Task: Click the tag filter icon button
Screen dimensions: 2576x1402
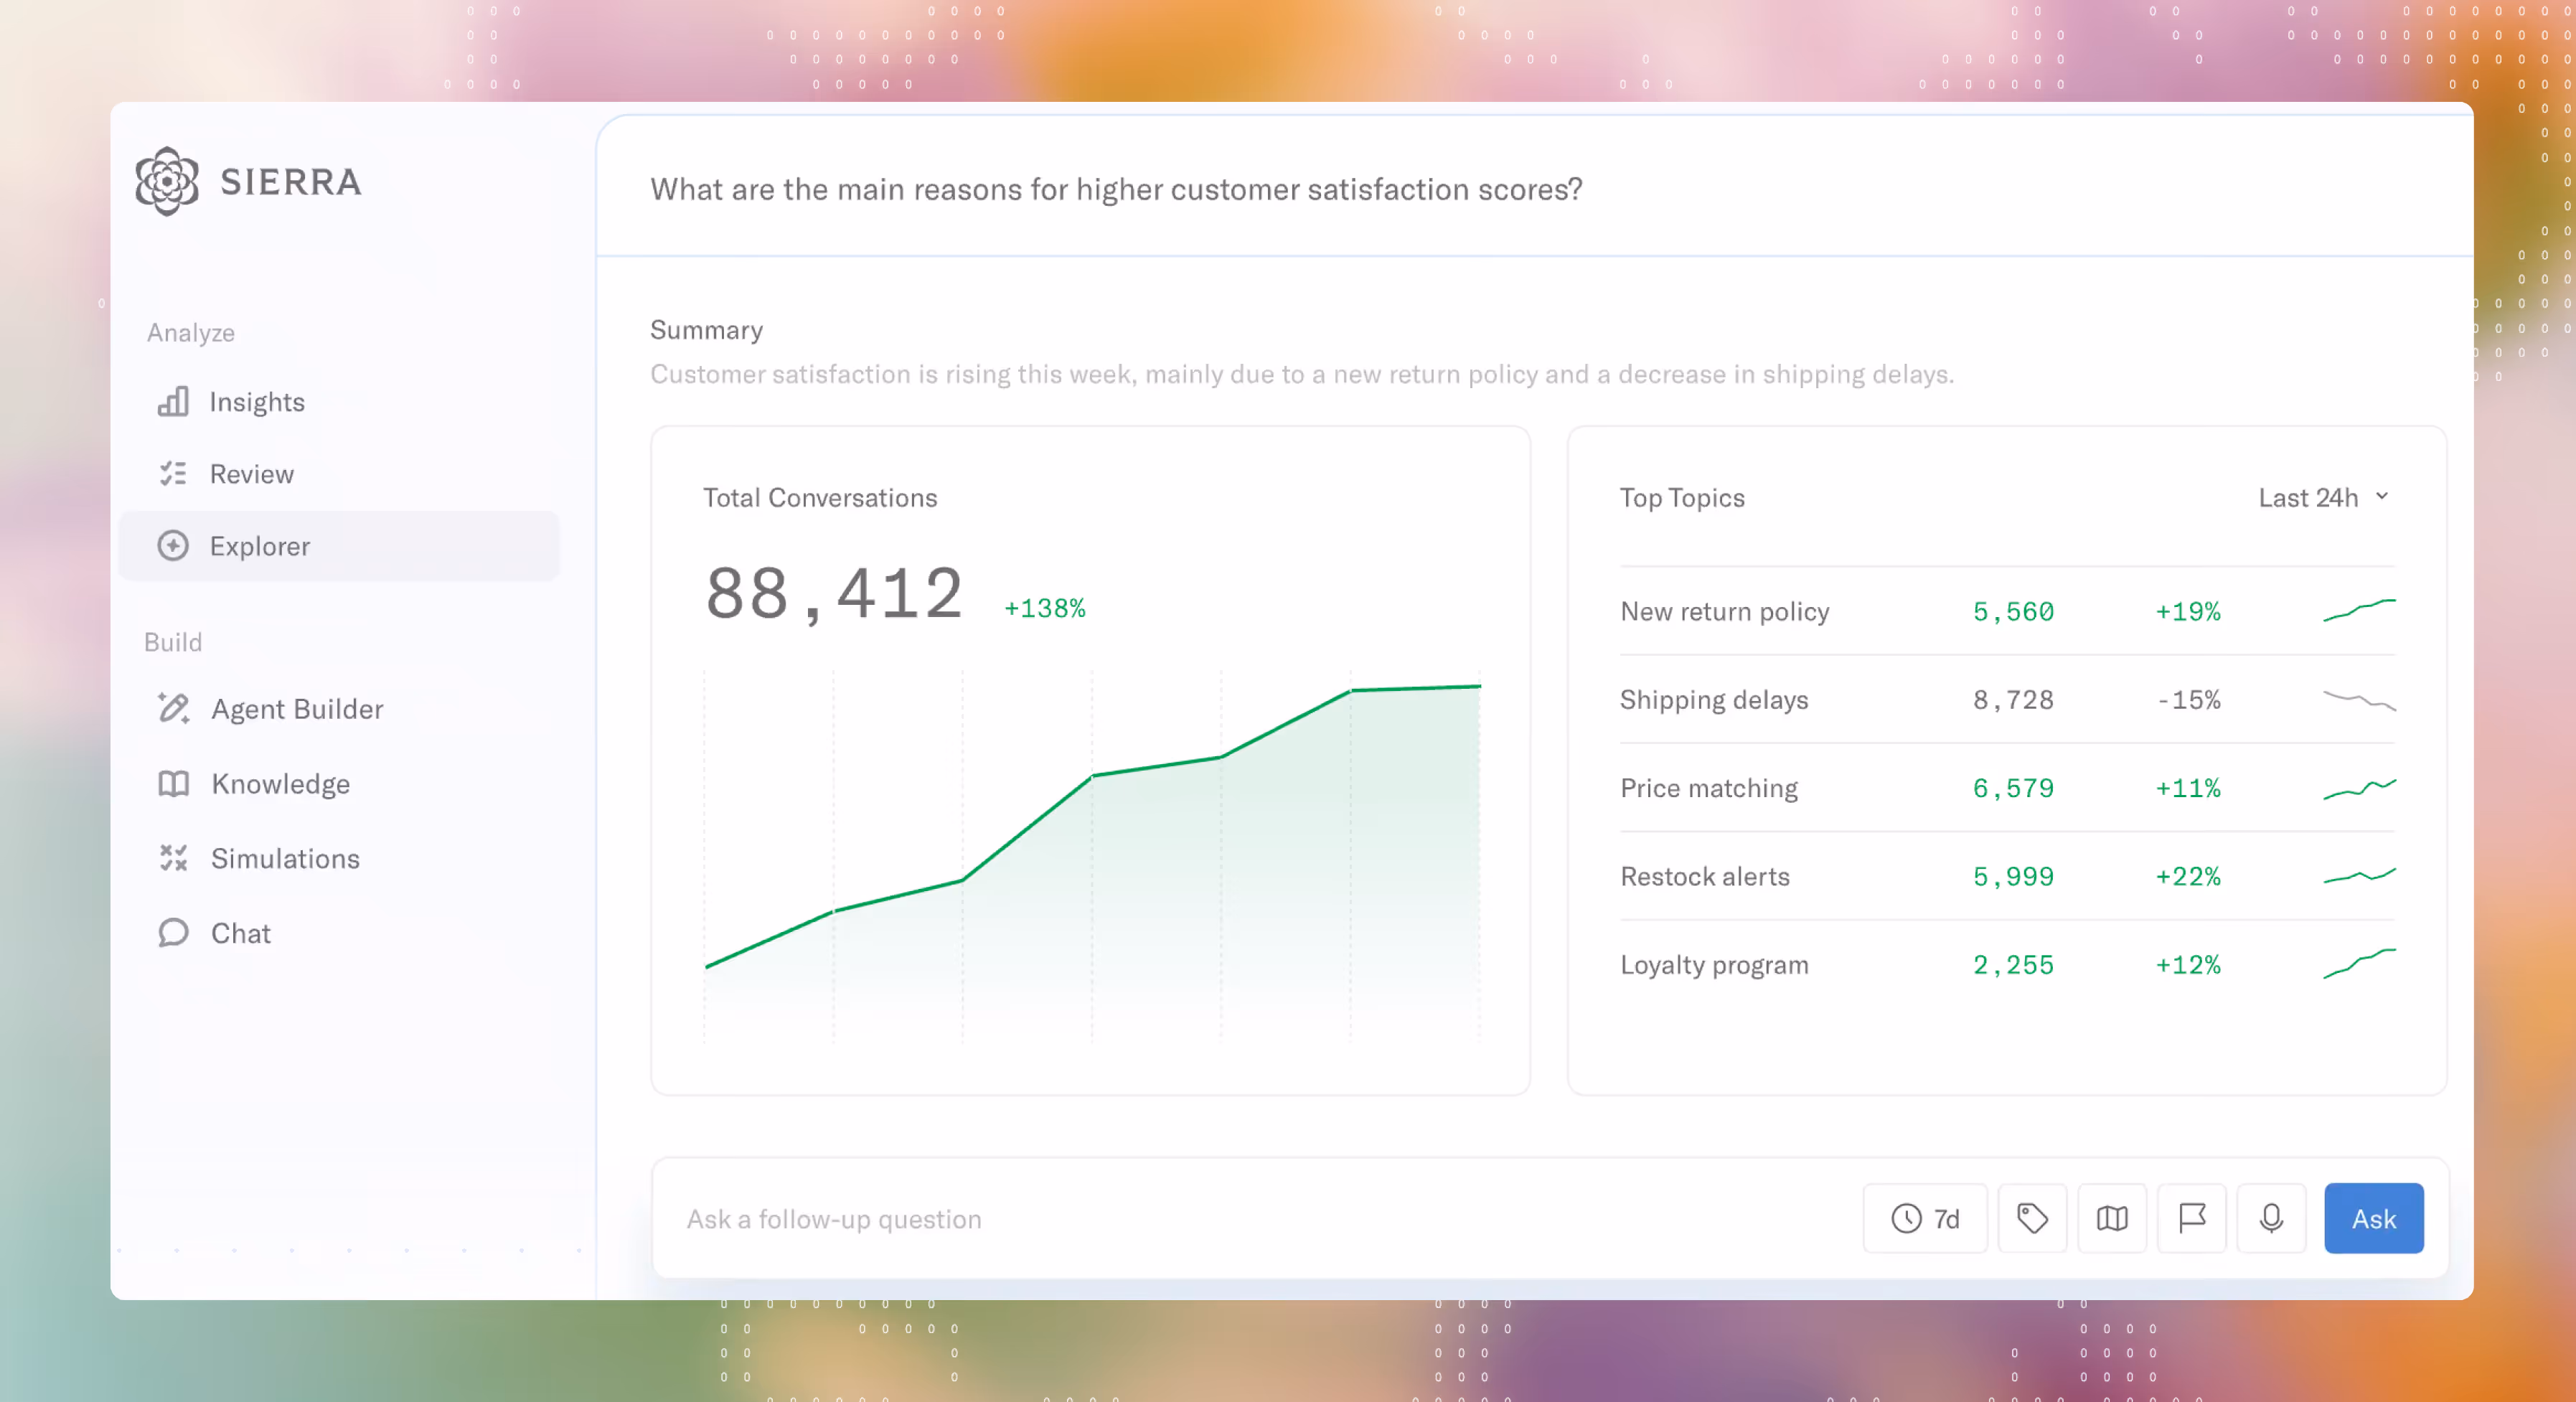Action: point(2032,1218)
